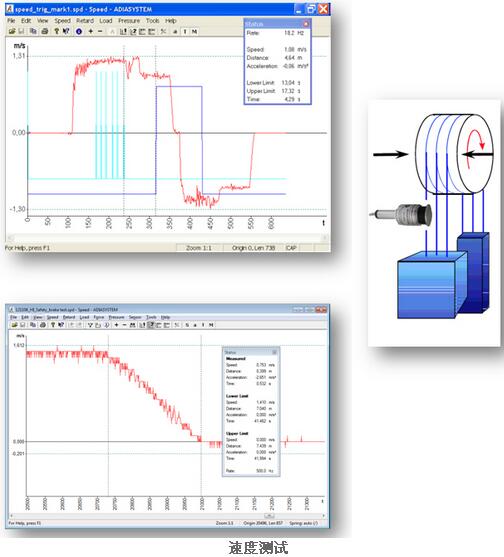The image size is (504, 557).
Task: Open the Pressure menu in top window
Action: point(129,21)
